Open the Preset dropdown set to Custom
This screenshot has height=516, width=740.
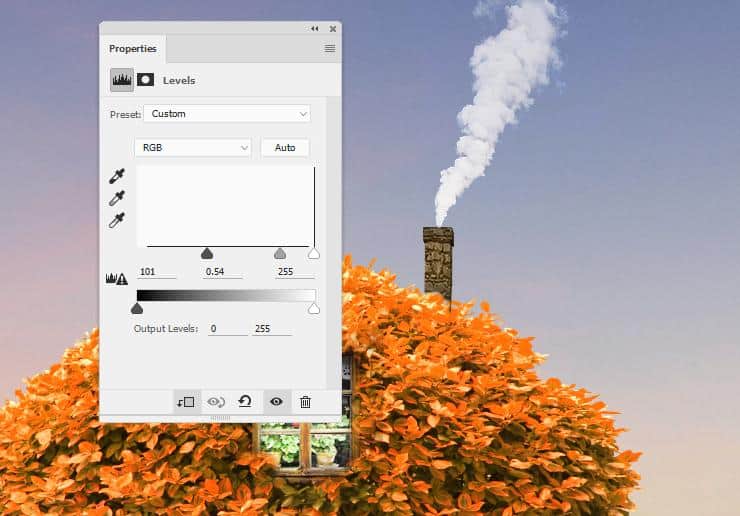pos(227,114)
